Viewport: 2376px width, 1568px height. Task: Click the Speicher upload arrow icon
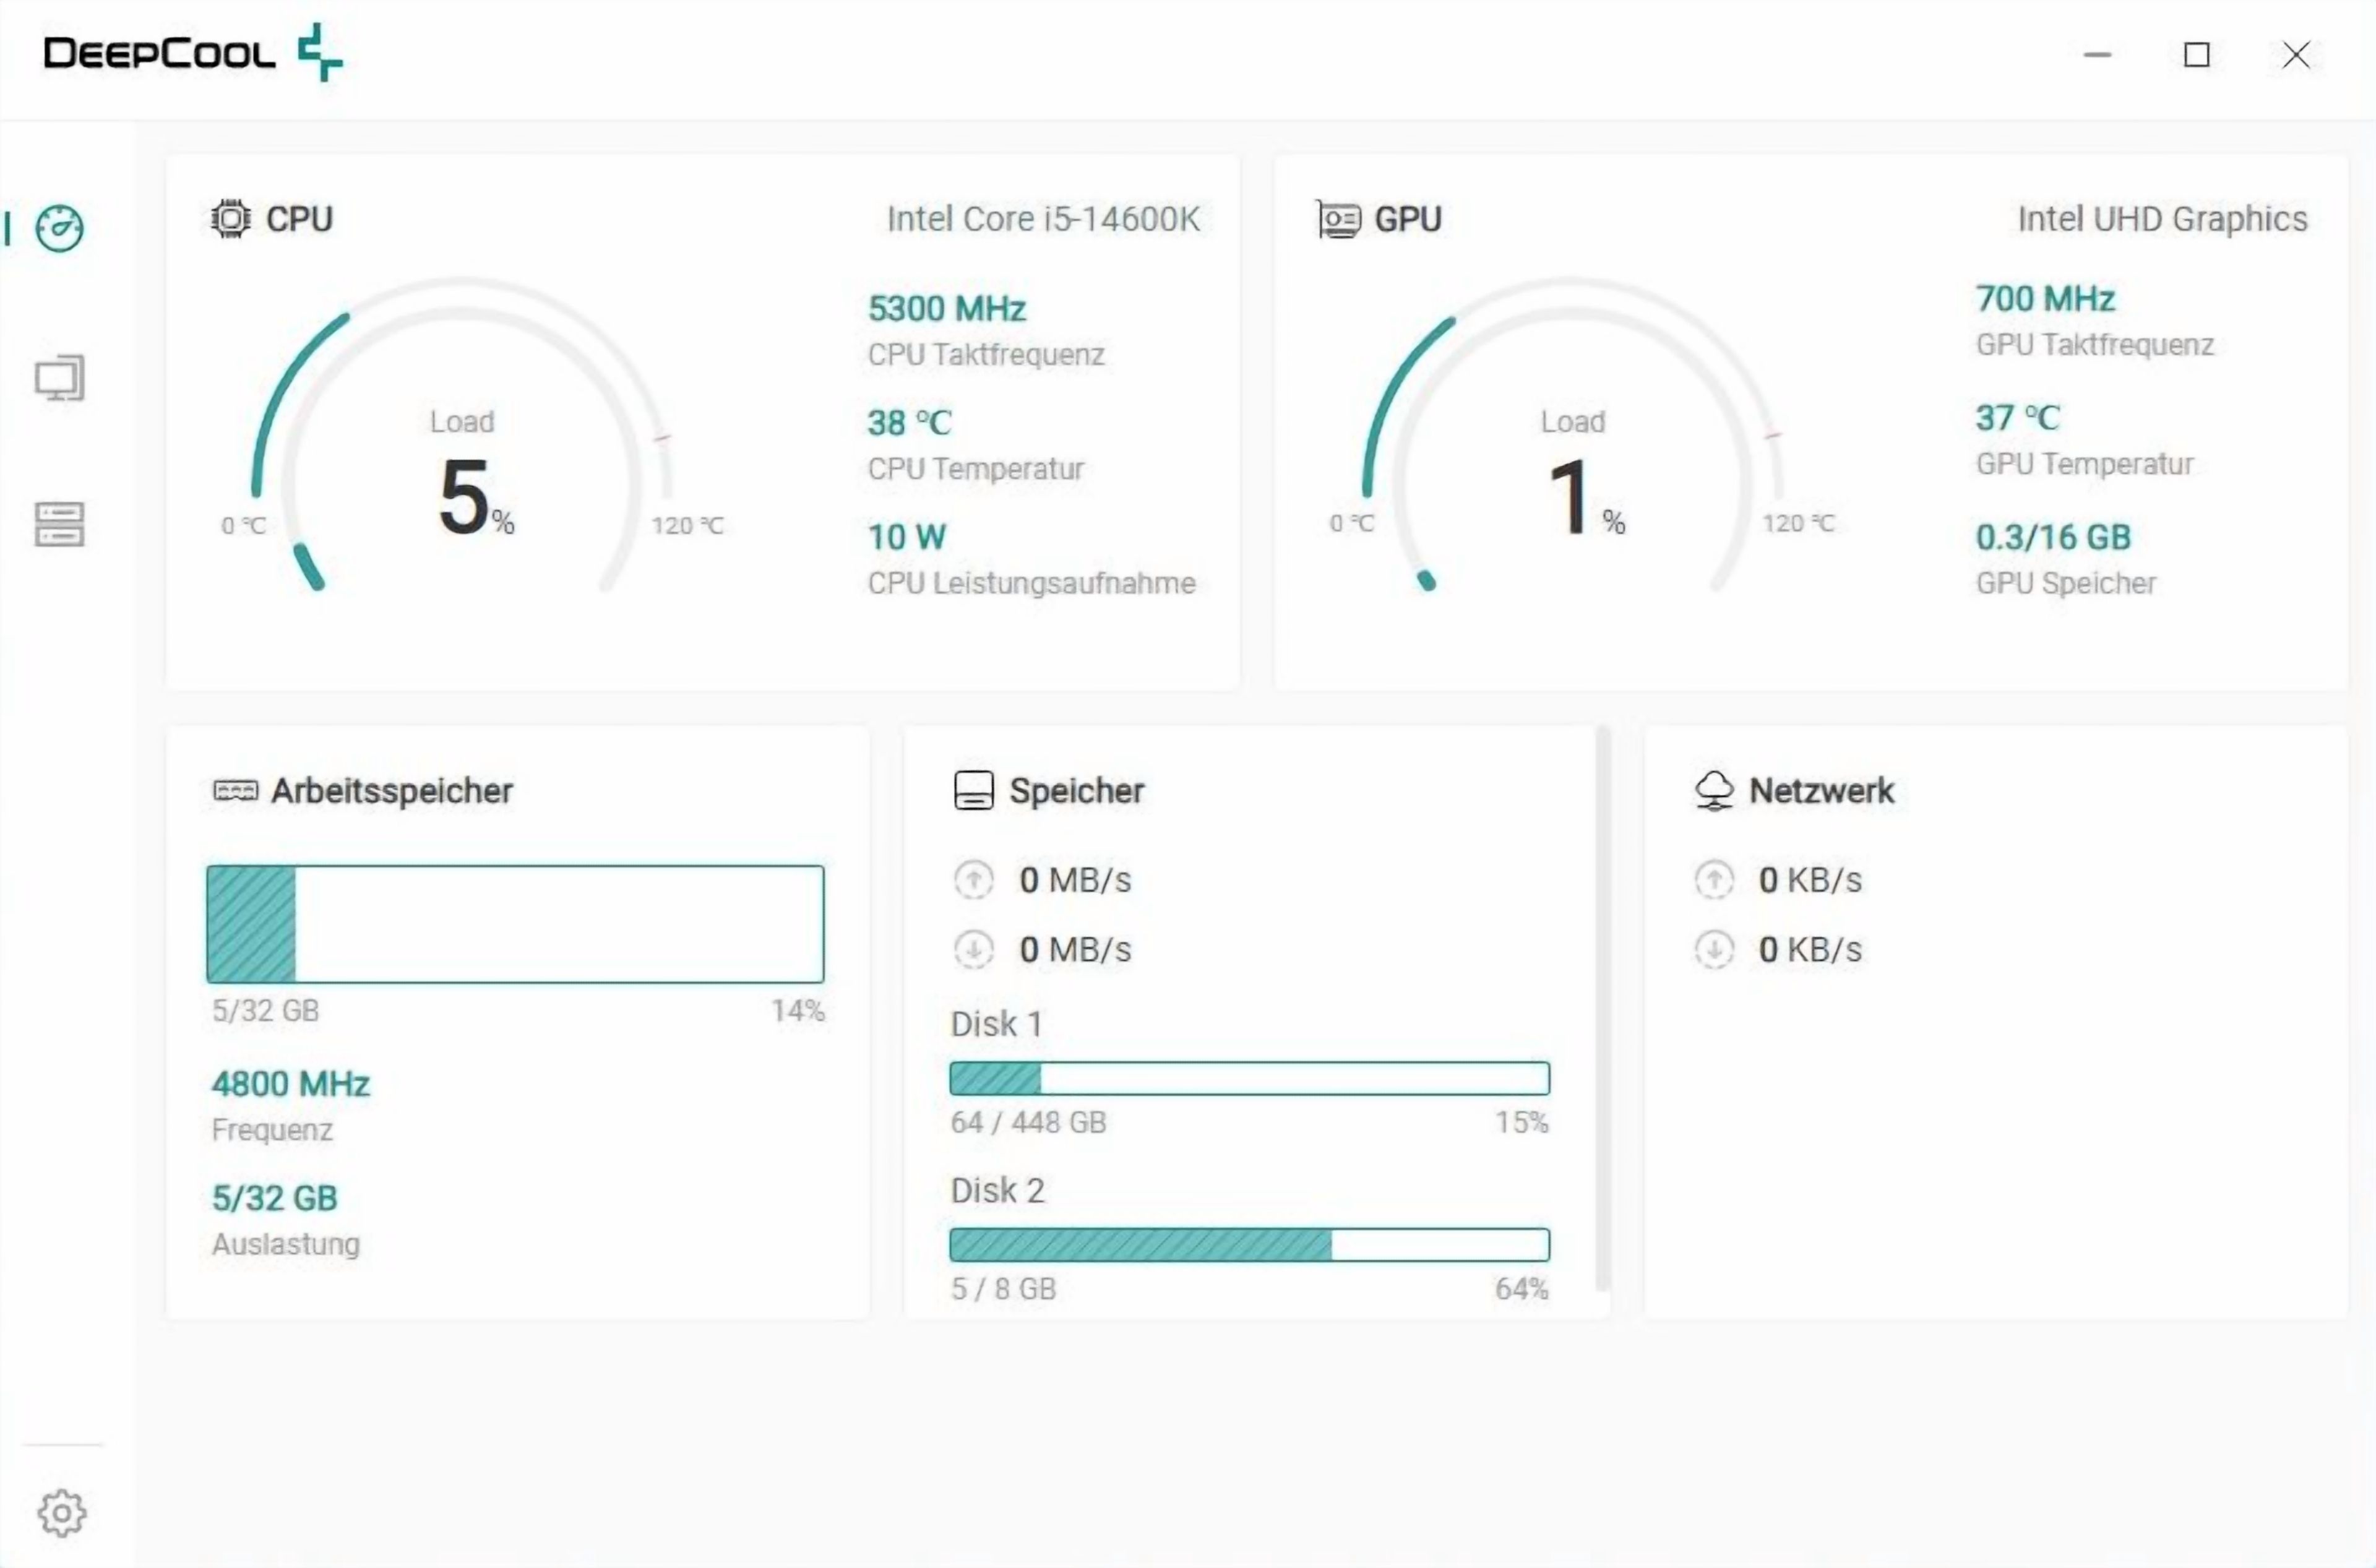[x=973, y=880]
